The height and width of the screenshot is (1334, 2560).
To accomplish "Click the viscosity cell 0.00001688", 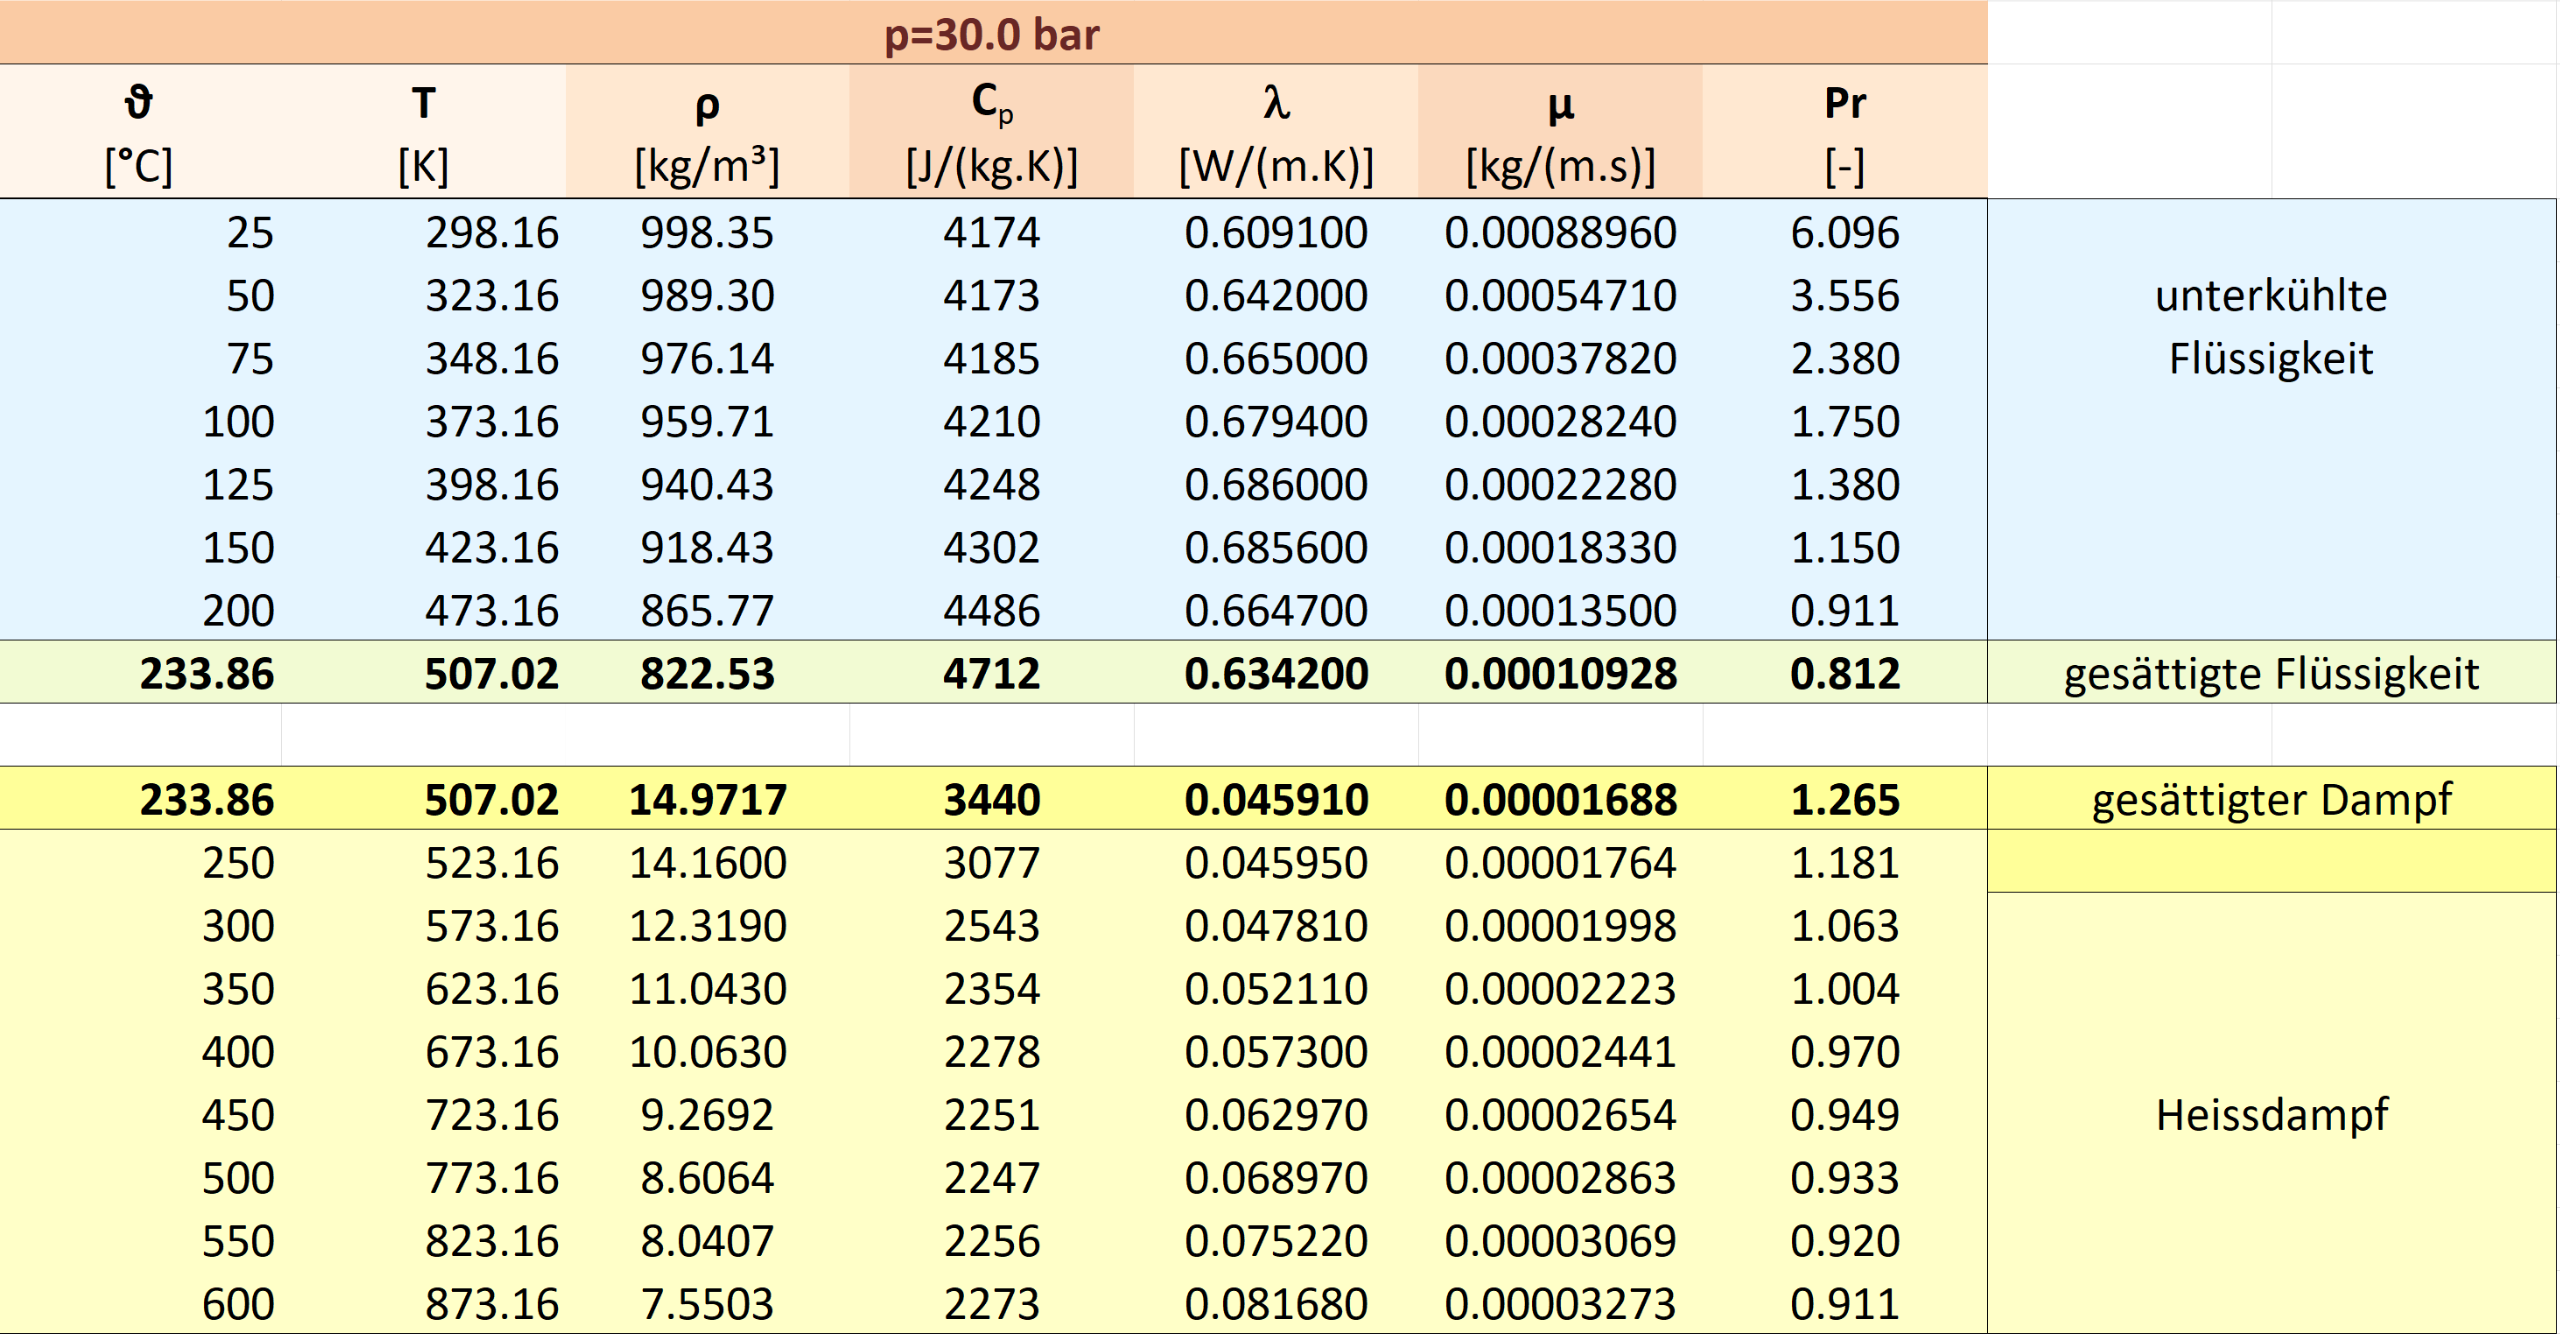I will 1560,799.
